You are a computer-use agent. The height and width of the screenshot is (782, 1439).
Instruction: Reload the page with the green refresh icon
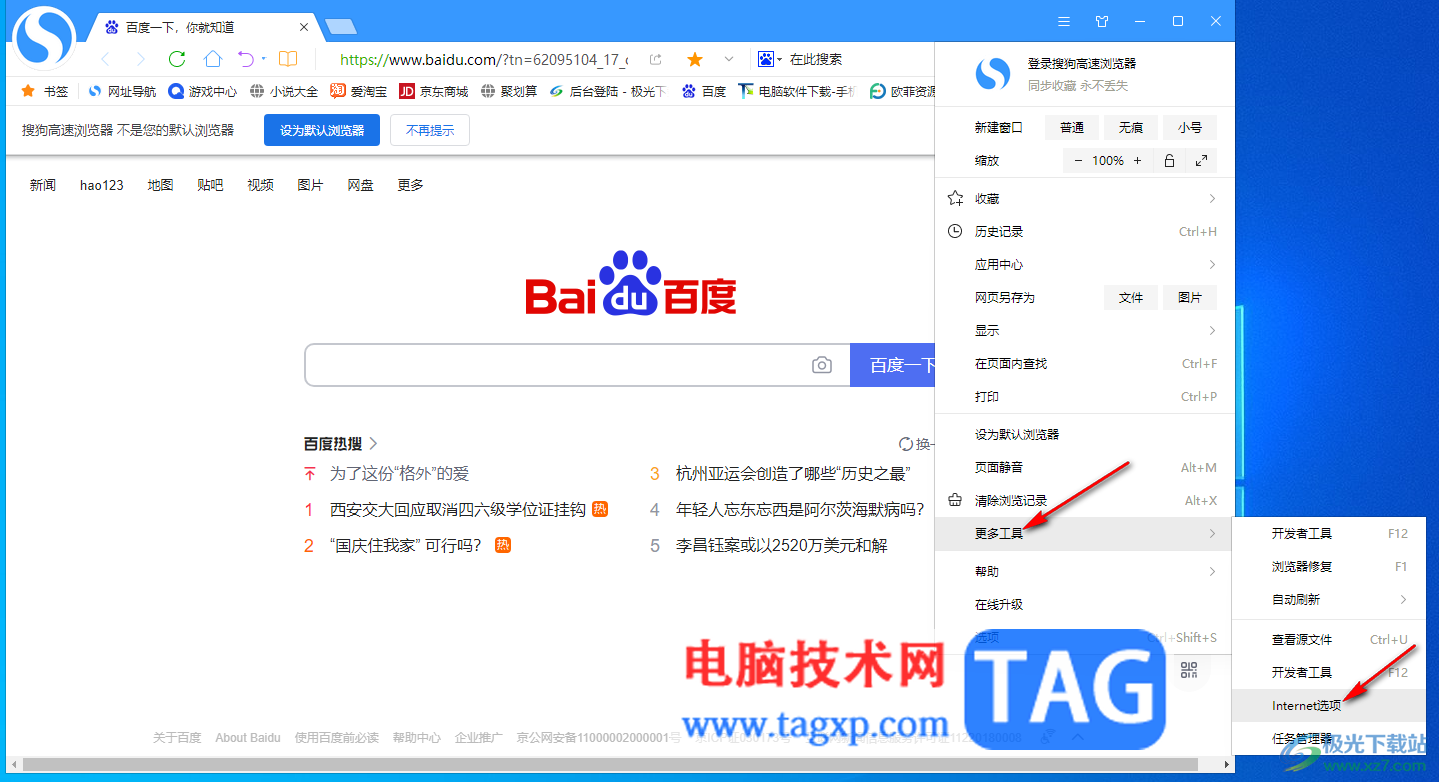tap(177, 59)
